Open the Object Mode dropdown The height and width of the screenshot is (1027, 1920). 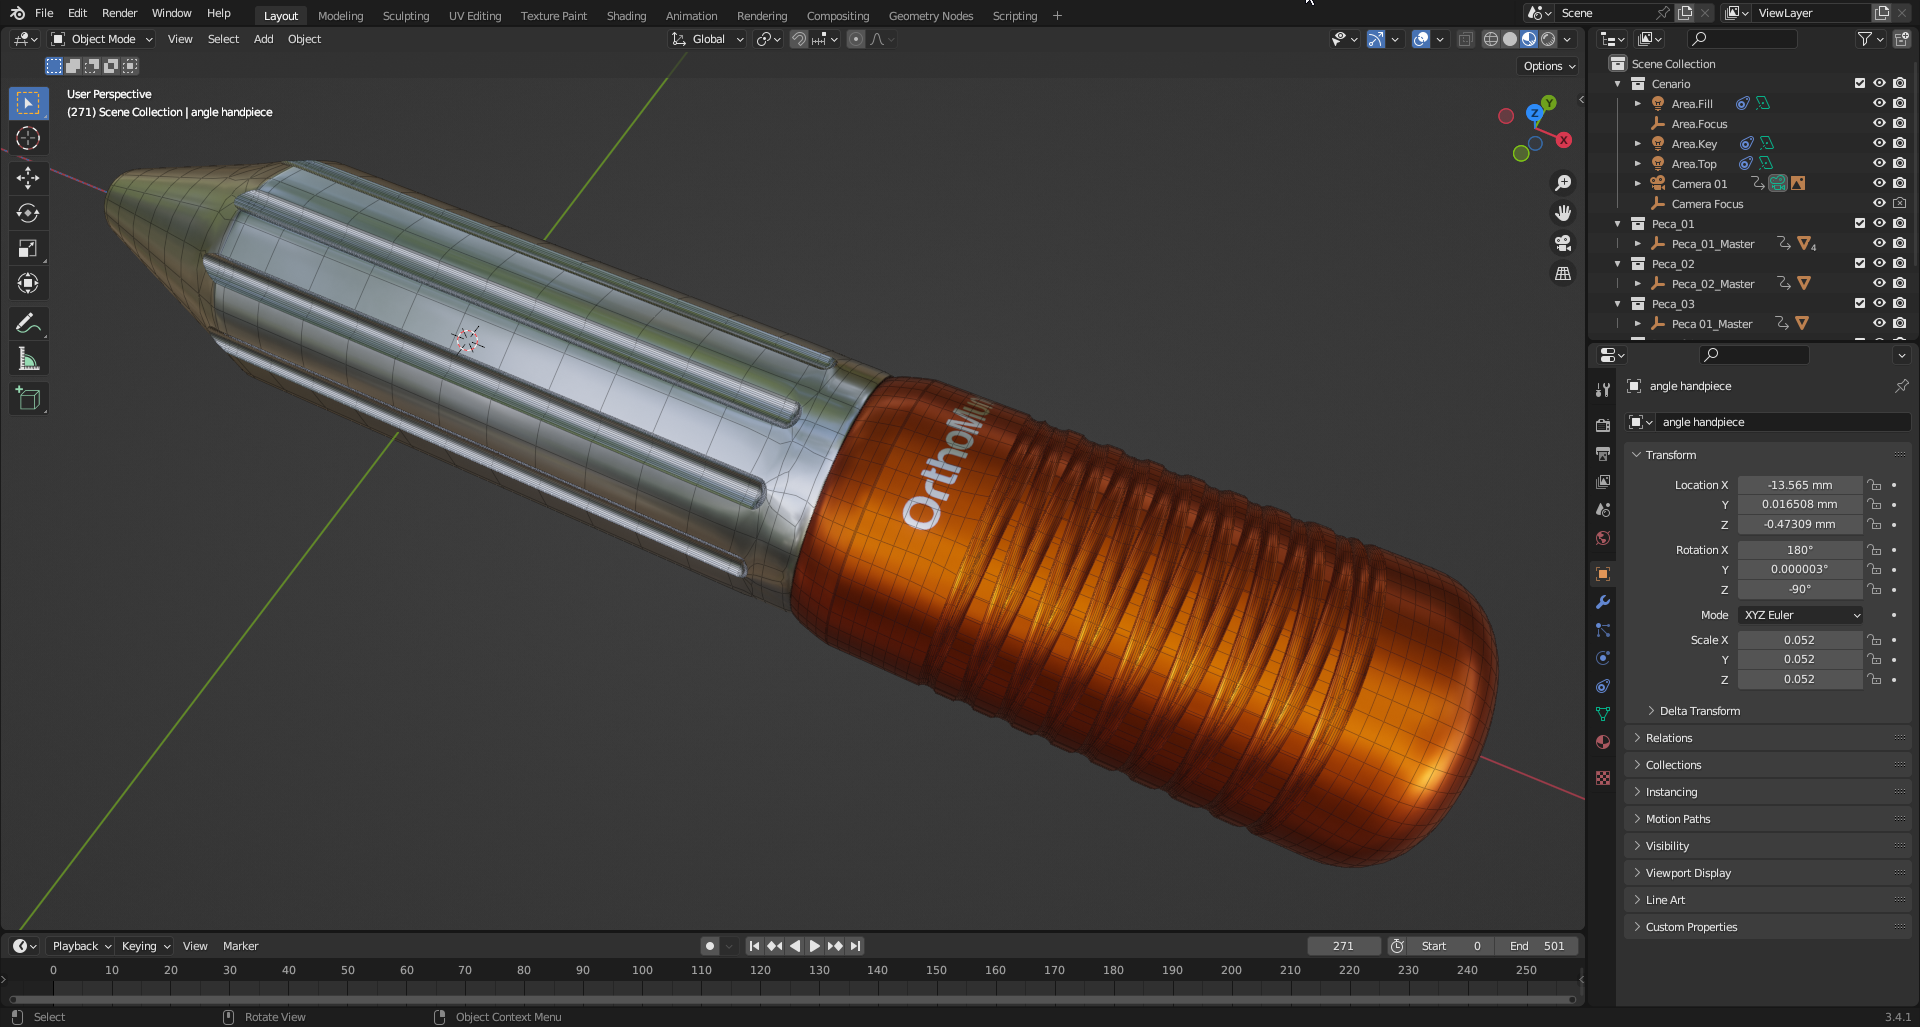tap(102, 39)
